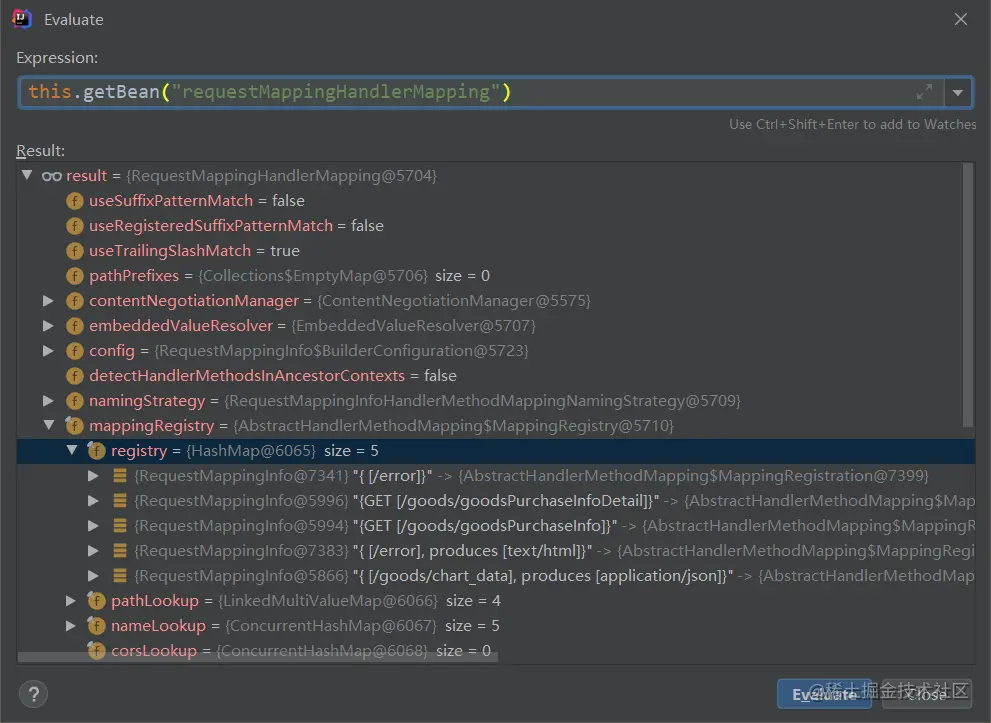Expand RequestMappingInfo@5994 entry
The height and width of the screenshot is (723, 991).
(93, 526)
